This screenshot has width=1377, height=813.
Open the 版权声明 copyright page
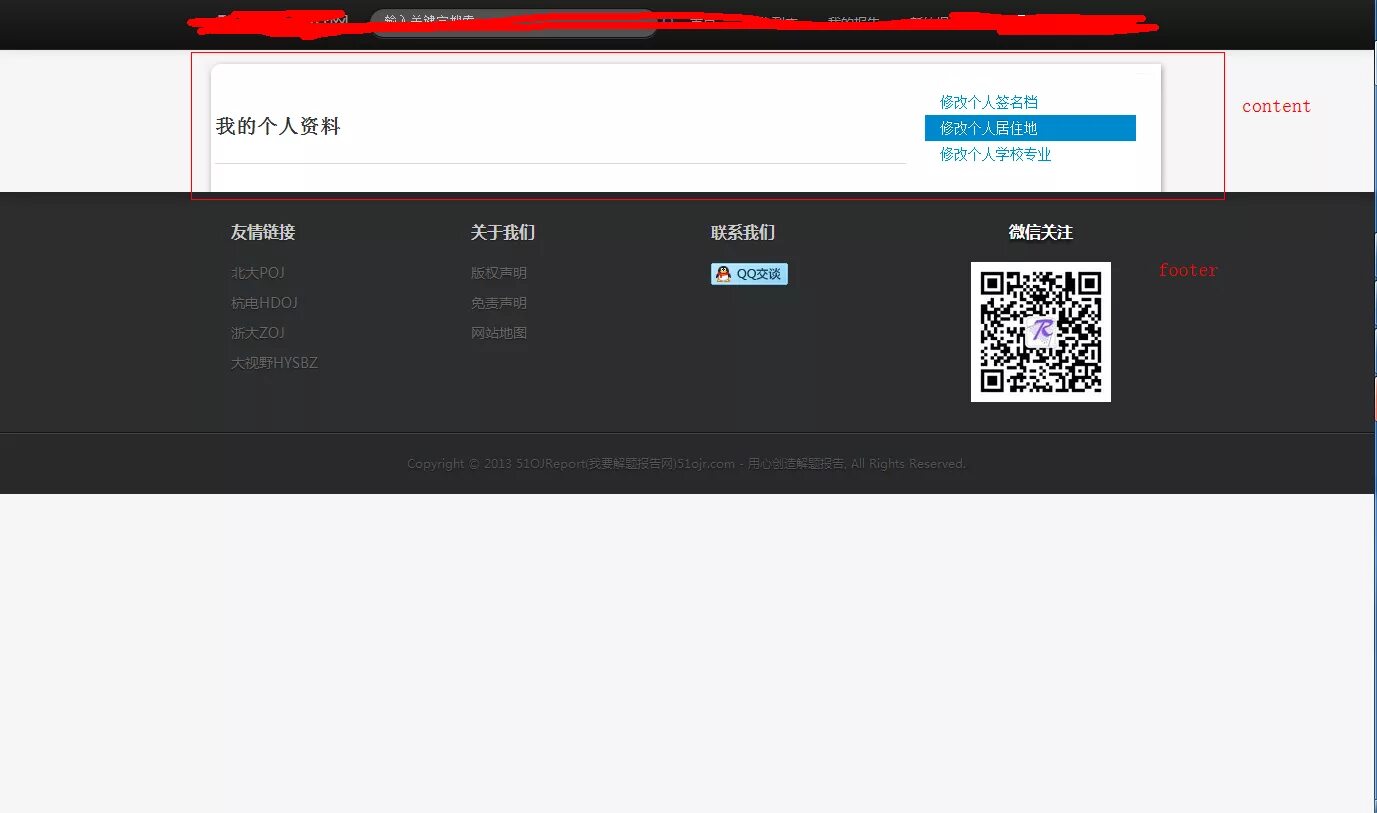[499, 273]
